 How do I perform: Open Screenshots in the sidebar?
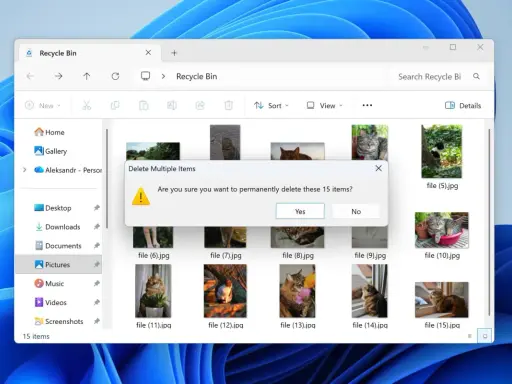tap(59, 321)
